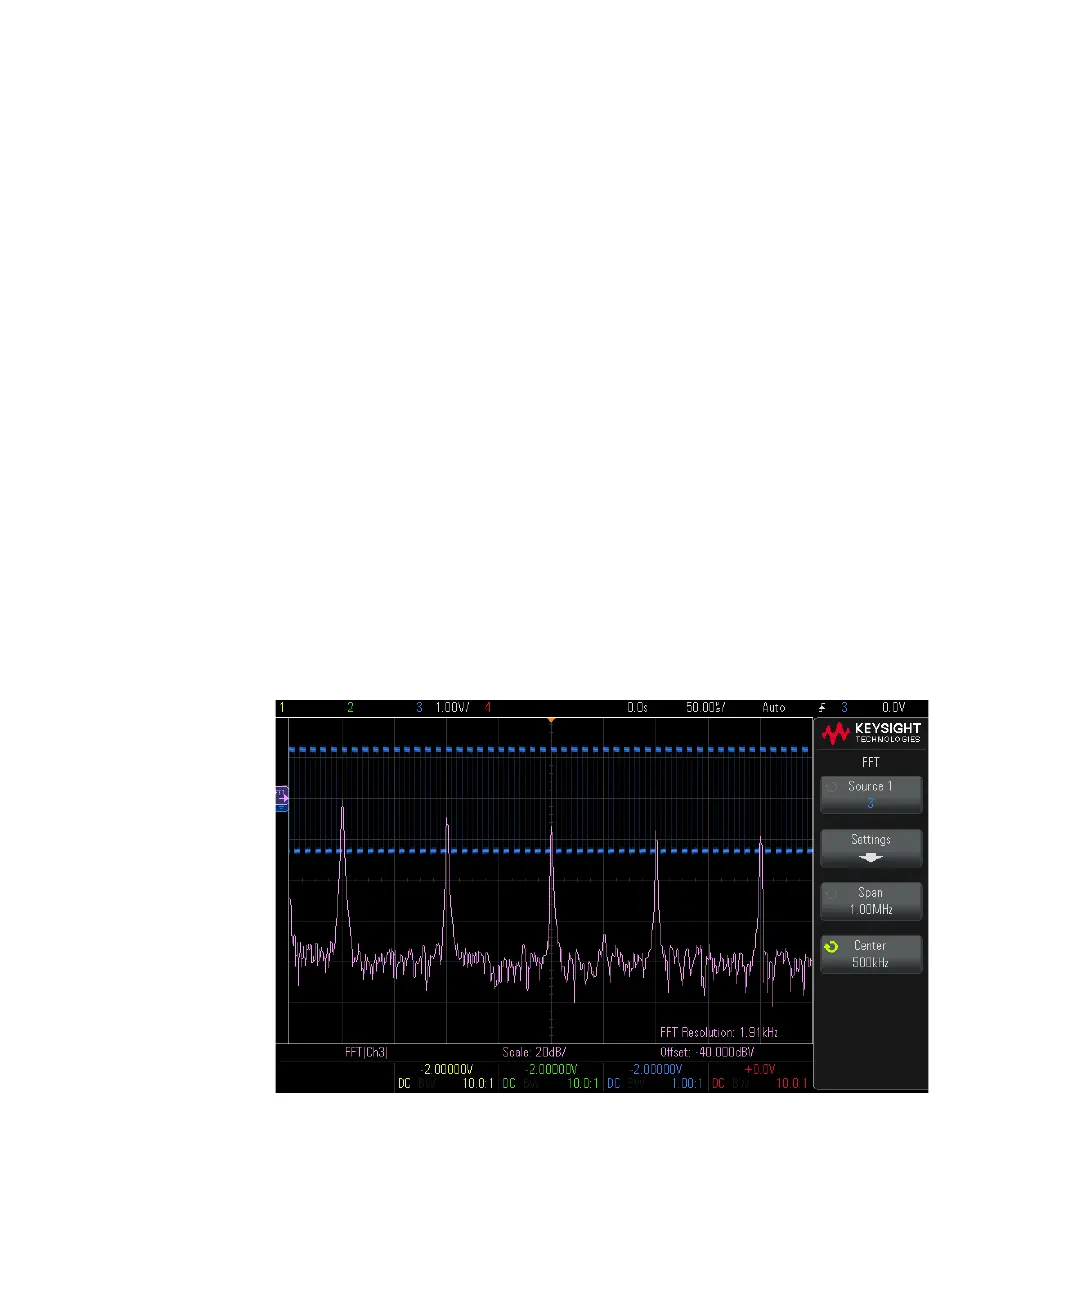Click the green rotary knob icon beside Center

click(x=831, y=946)
